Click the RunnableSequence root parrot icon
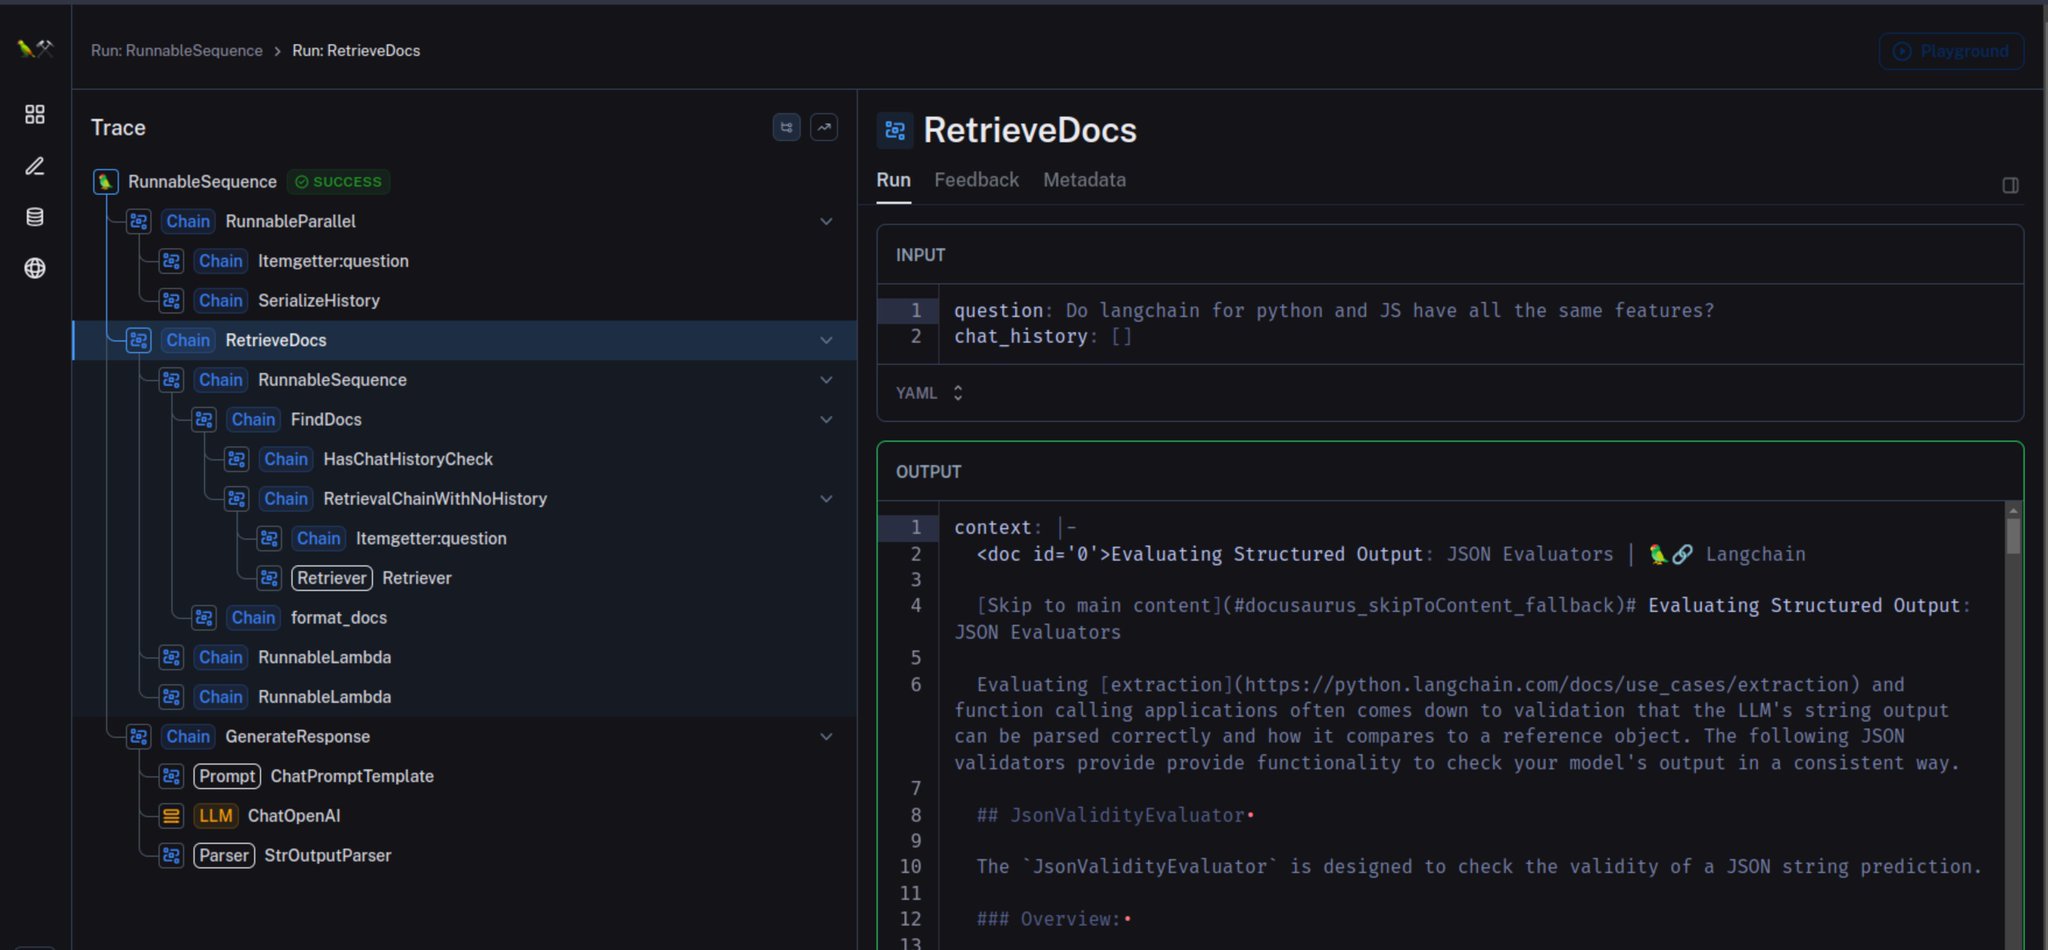The width and height of the screenshot is (2048, 950). pyautogui.click(x=106, y=181)
